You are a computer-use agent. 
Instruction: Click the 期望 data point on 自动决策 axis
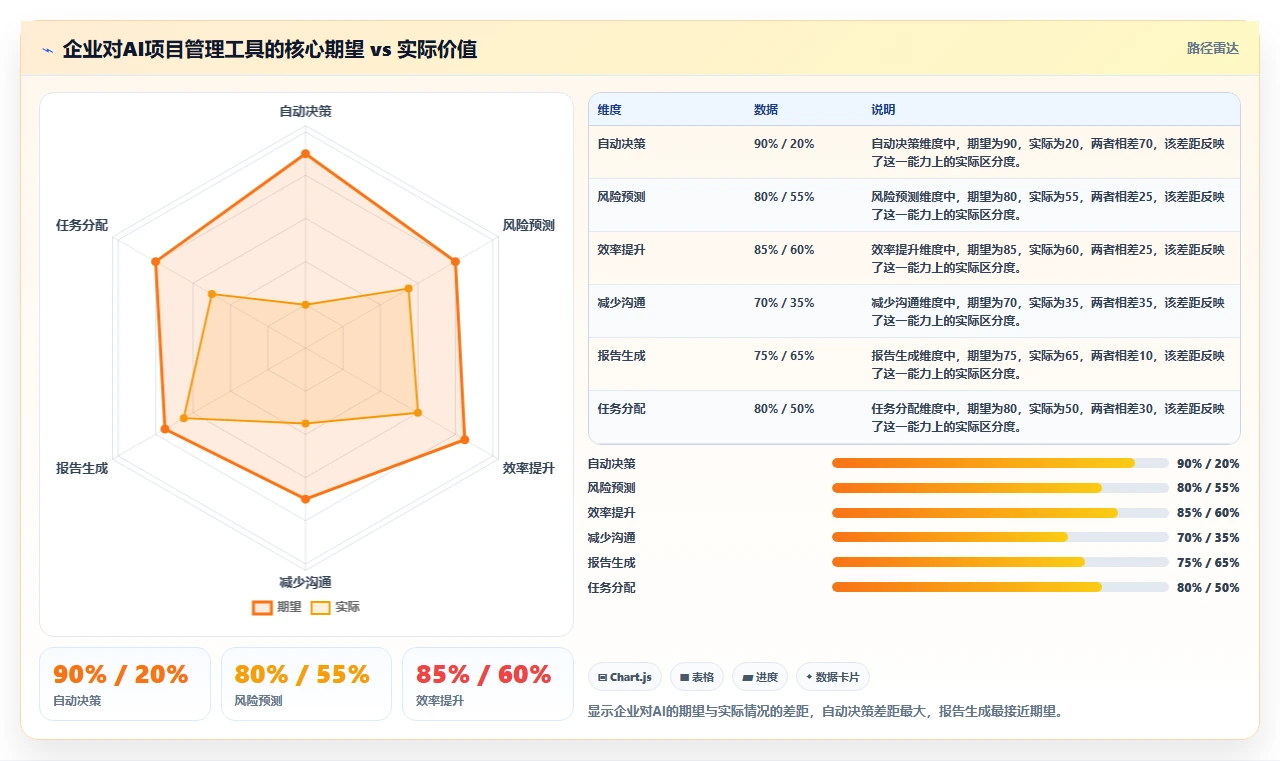click(x=306, y=154)
